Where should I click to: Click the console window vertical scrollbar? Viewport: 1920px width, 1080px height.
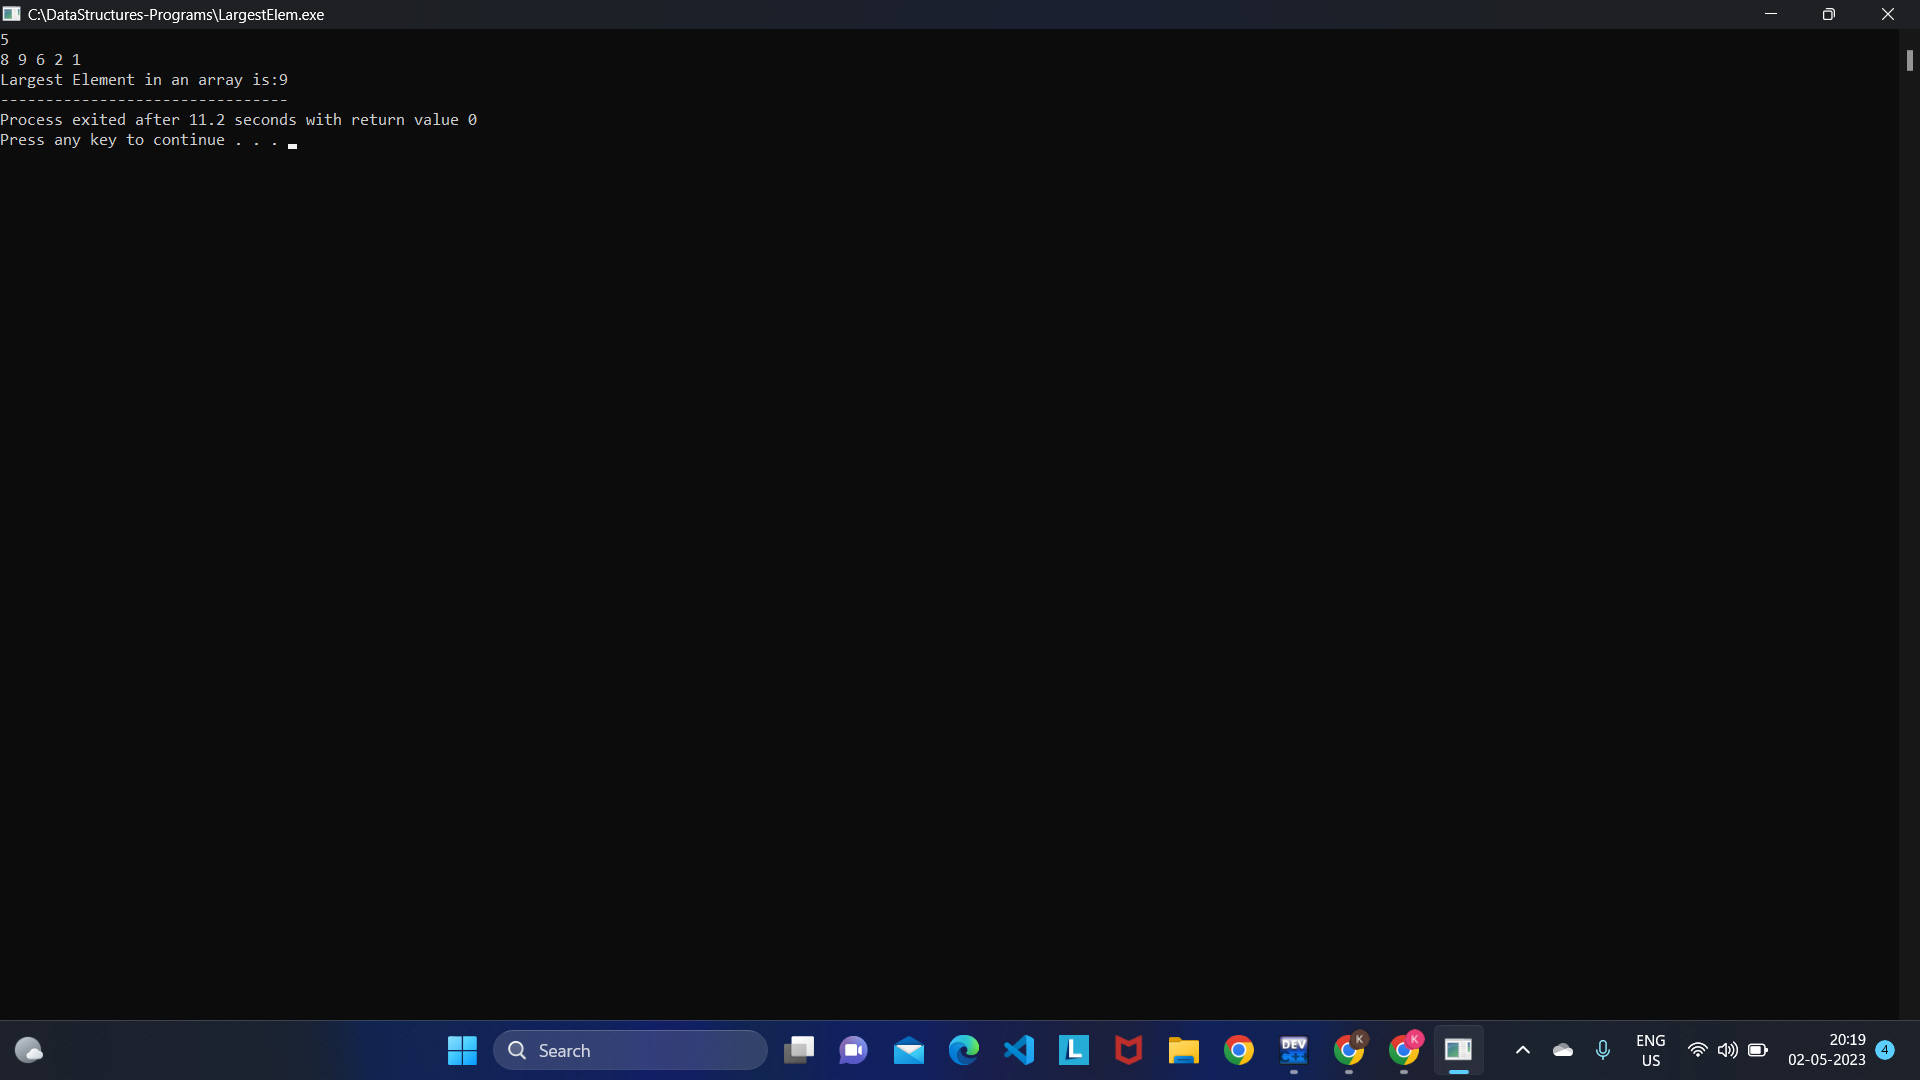tap(1909, 61)
